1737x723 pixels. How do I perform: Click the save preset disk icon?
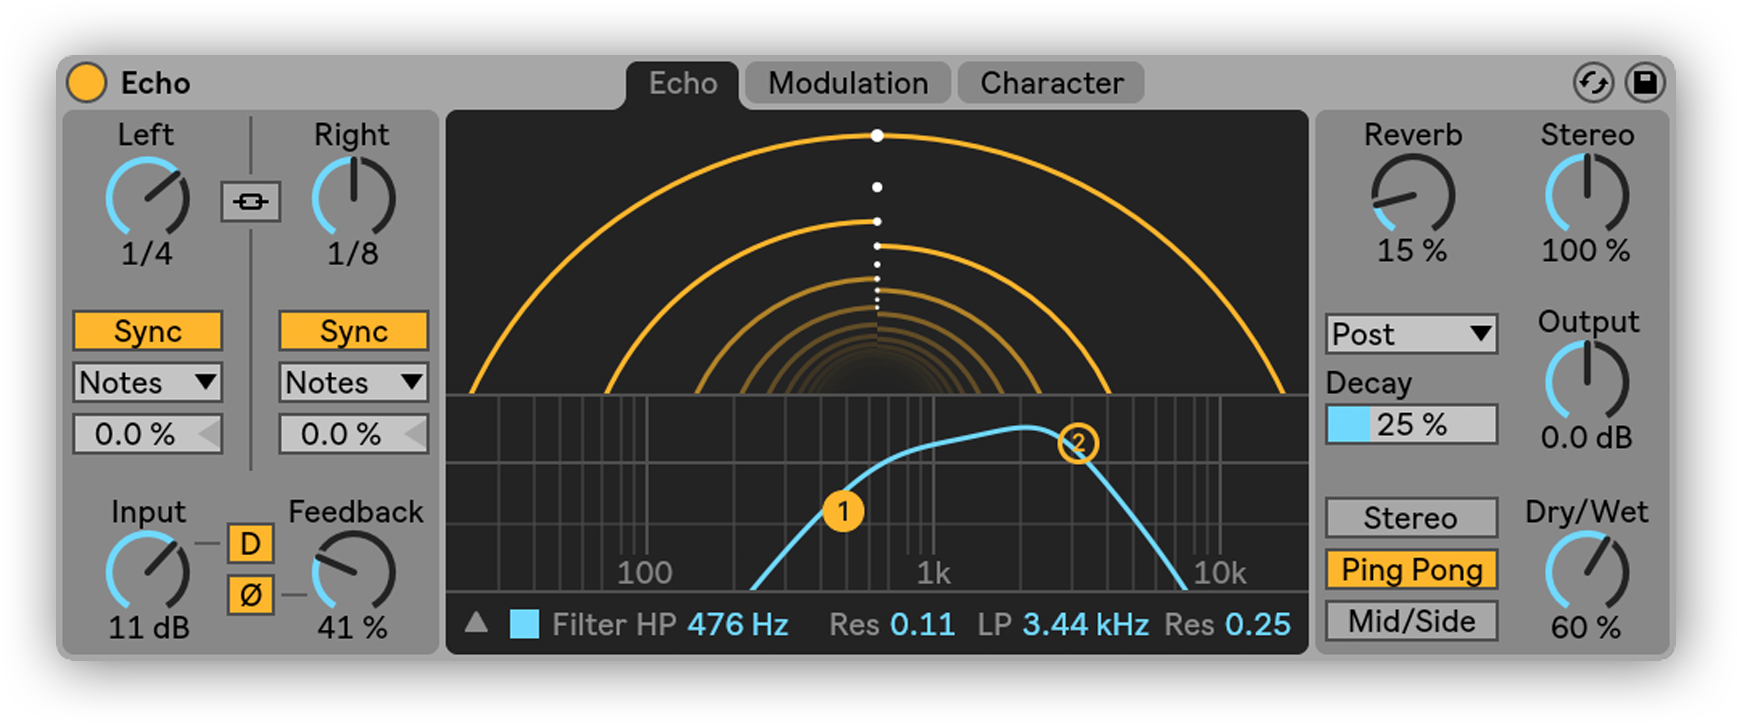tap(1645, 83)
